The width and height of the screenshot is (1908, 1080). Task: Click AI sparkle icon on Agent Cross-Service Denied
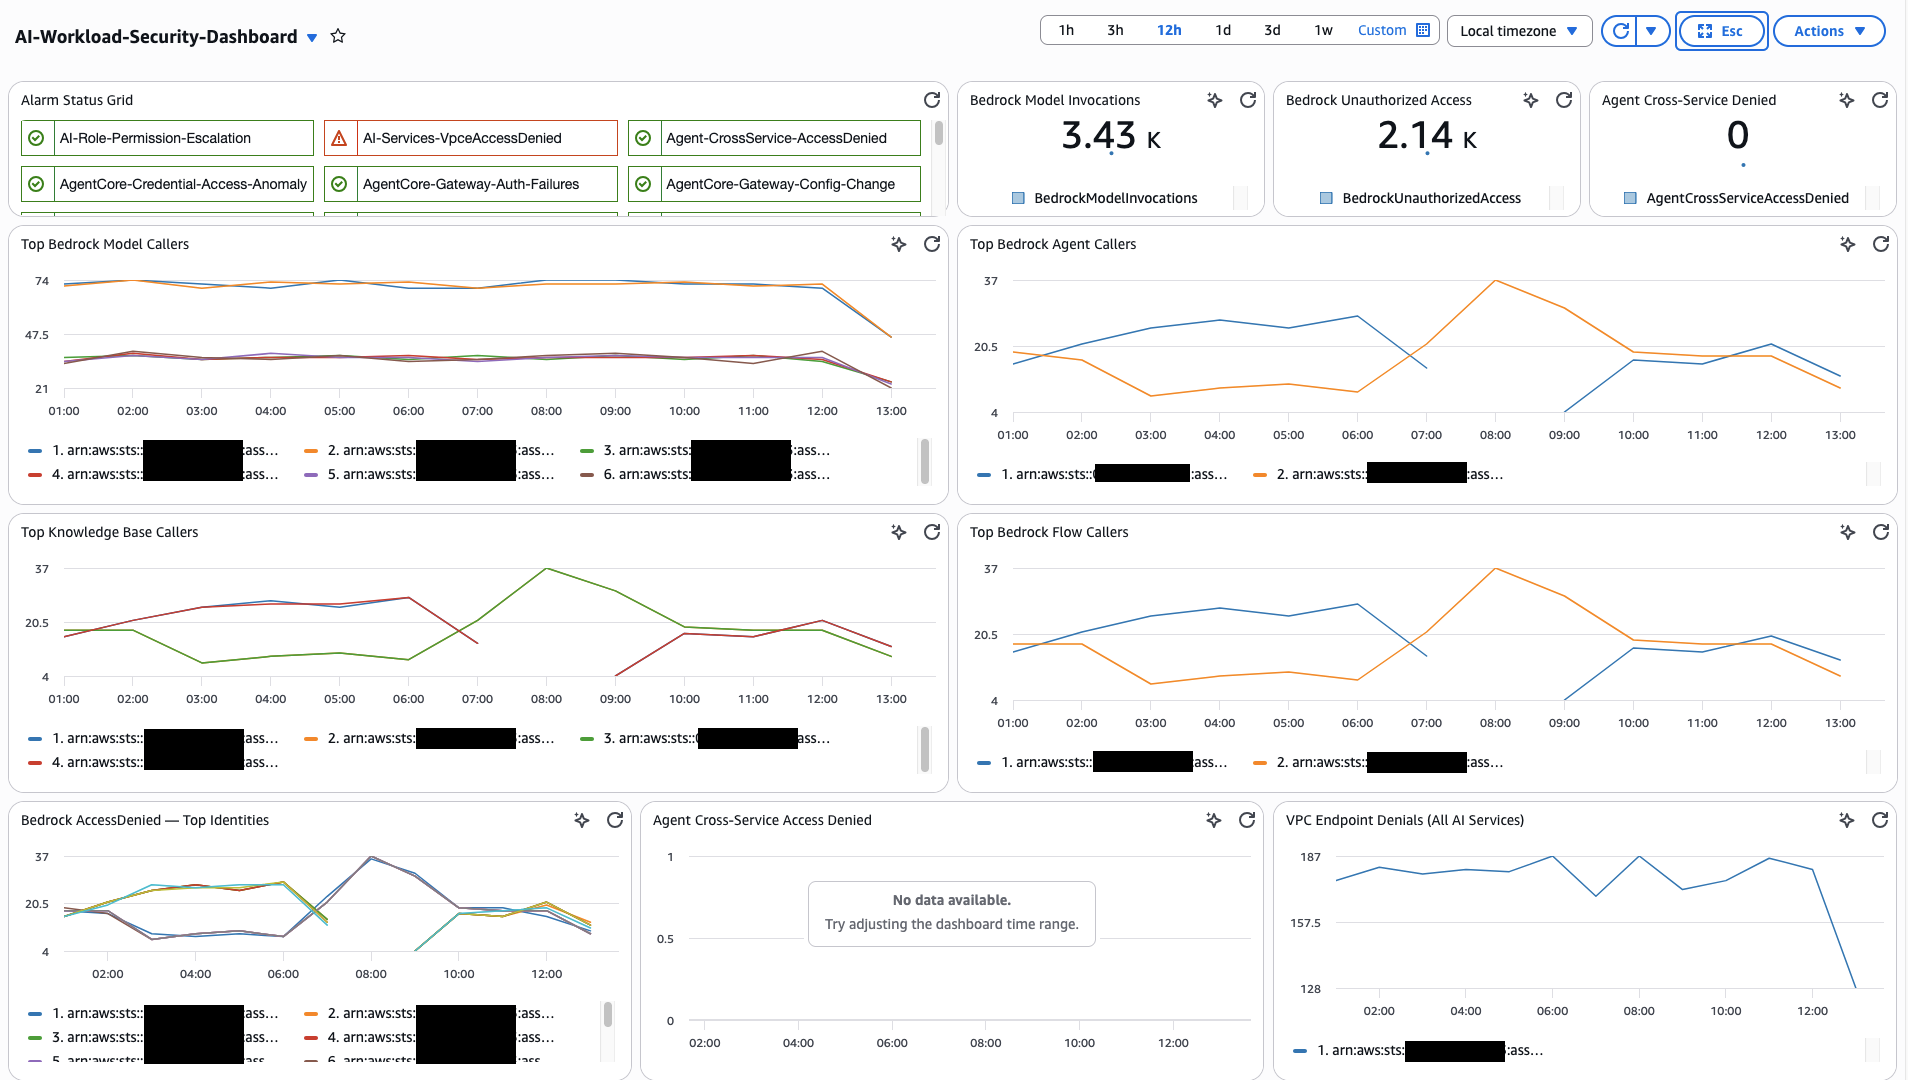pyautogui.click(x=1847, y=100)
